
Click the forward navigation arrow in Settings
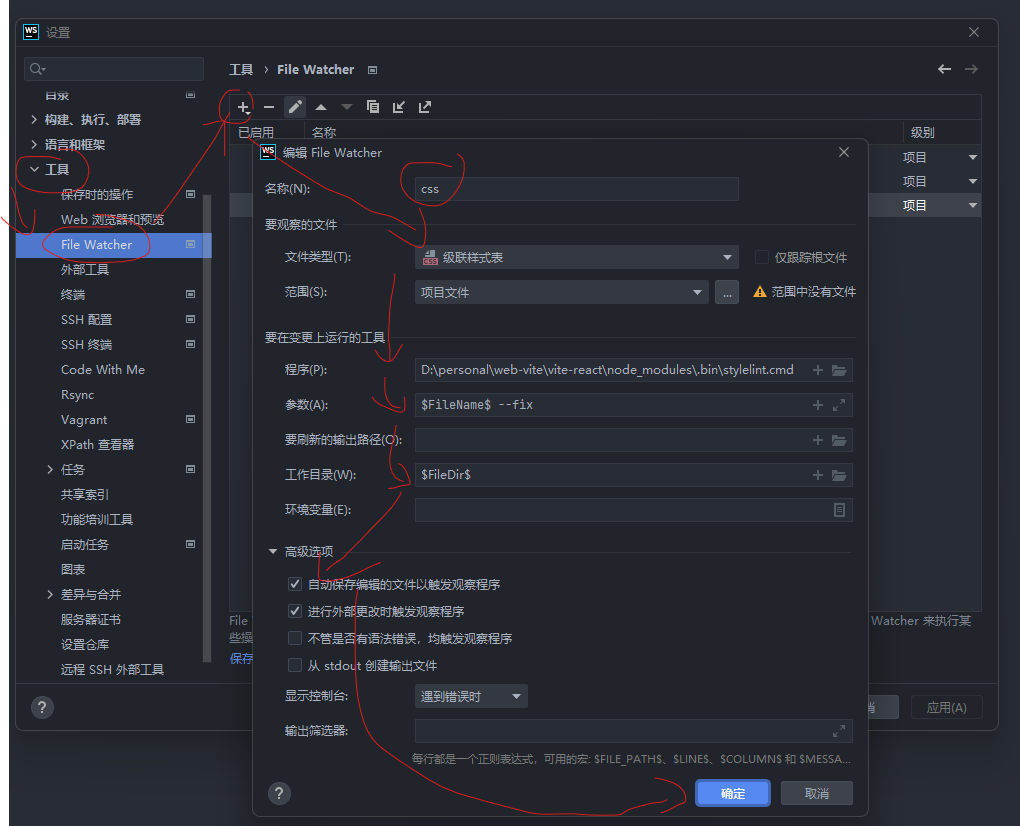(971, 69)
